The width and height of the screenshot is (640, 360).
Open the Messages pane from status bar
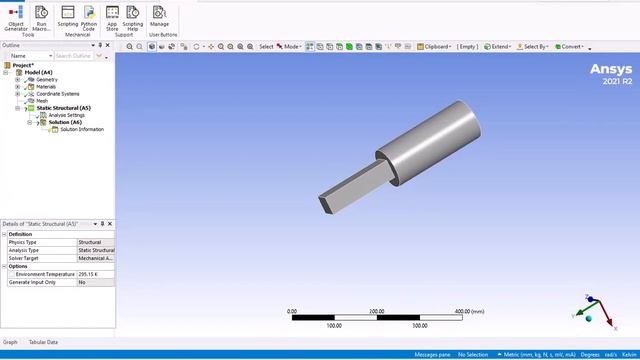432,355
